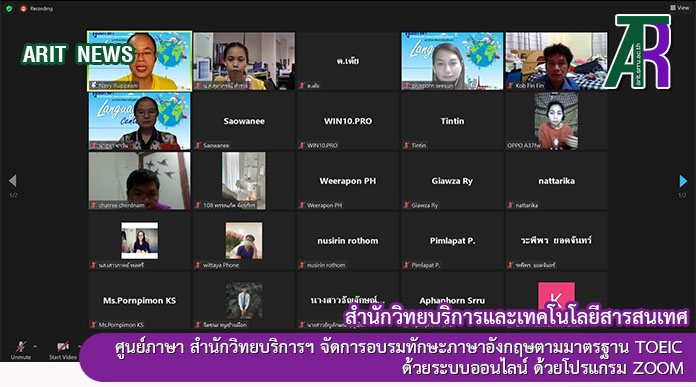
Task: Select chatree cherdnam's video tile
Action: (x=139, y=181)
